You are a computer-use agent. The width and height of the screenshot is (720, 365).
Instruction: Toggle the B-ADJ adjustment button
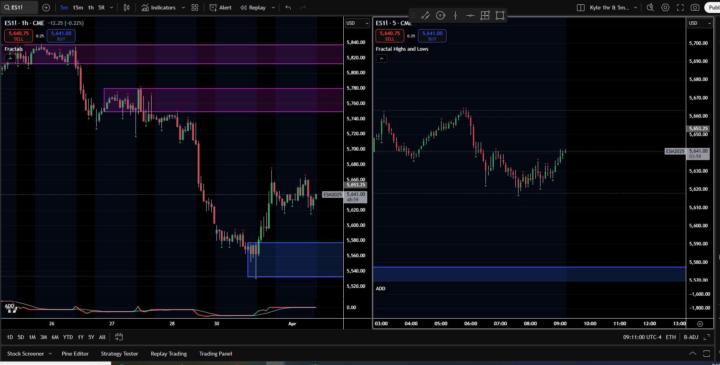[x=691, y=337]
